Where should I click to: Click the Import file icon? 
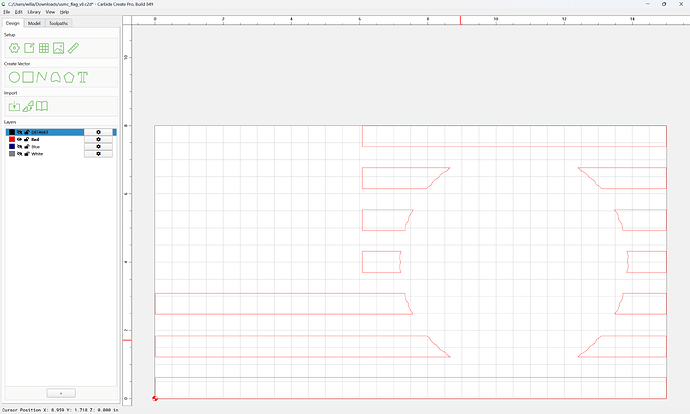click(14, 106)
